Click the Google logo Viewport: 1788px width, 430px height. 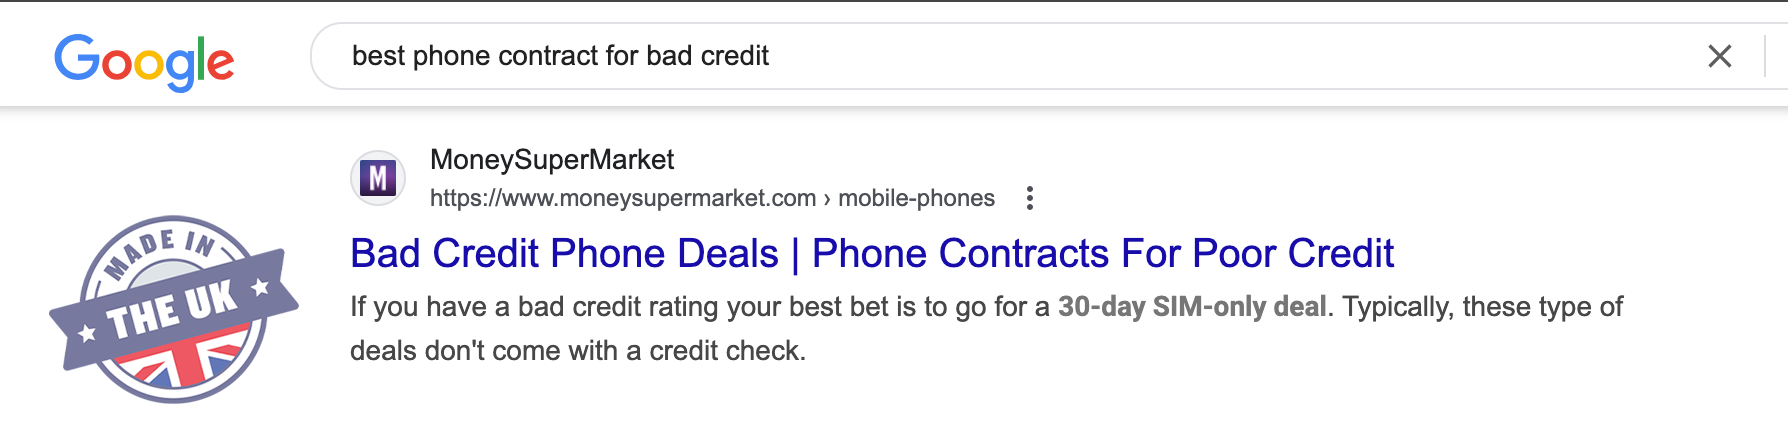coord(144,61)
